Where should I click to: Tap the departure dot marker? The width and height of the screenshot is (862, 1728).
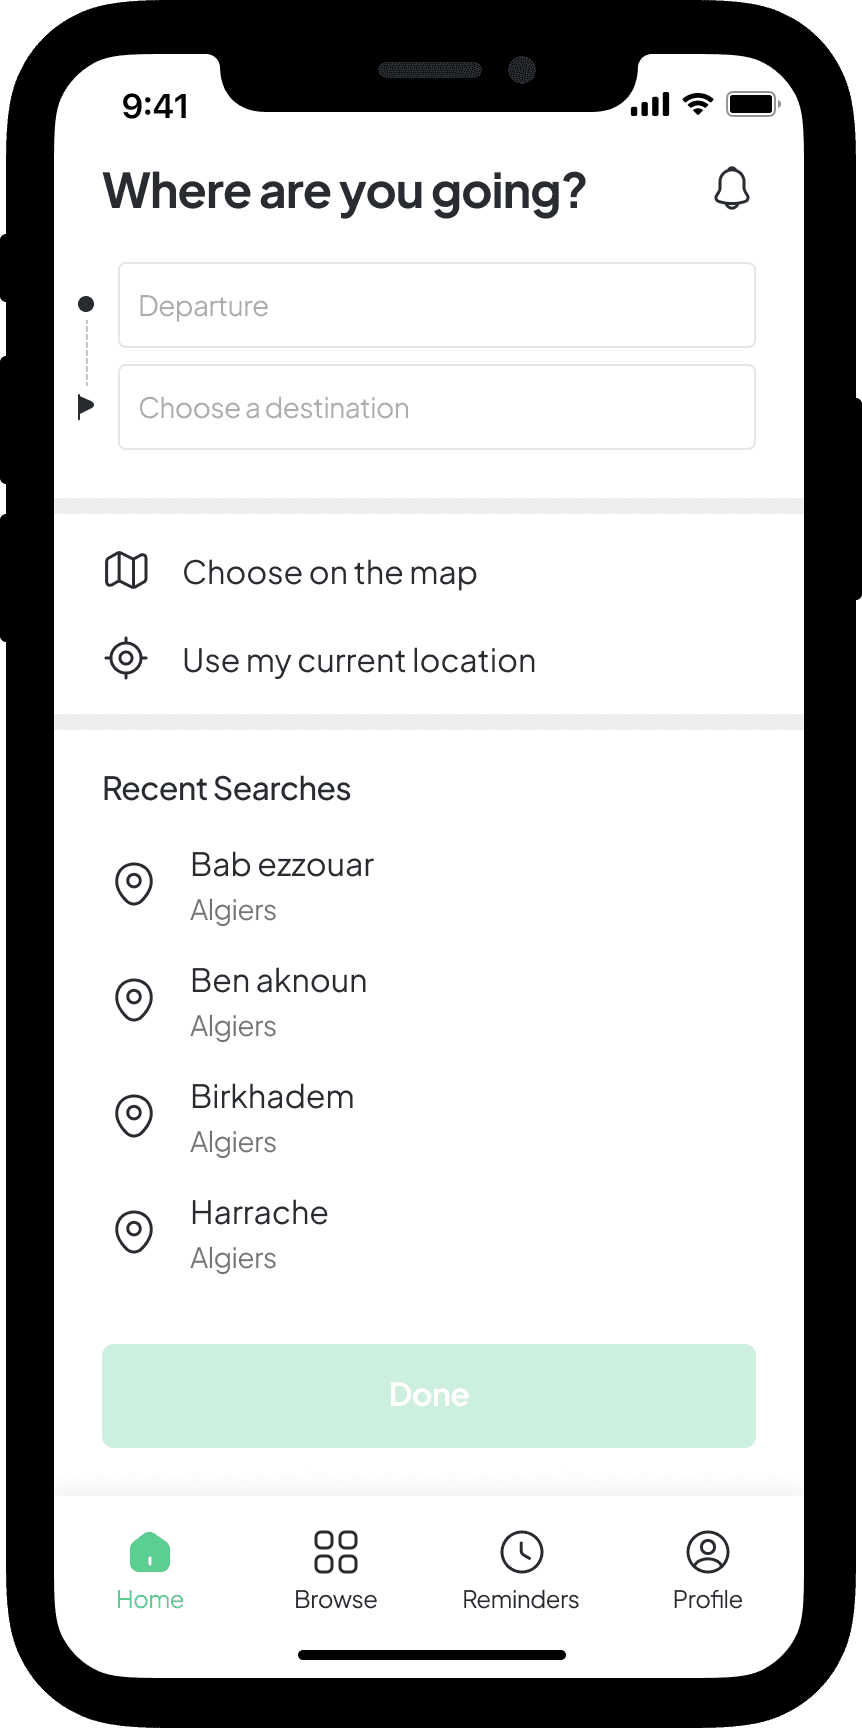pos(86,304)
